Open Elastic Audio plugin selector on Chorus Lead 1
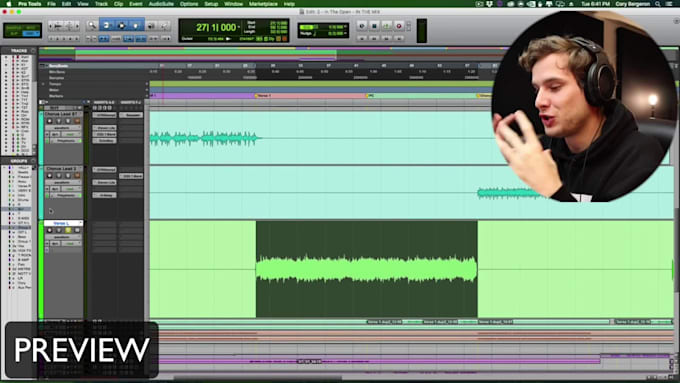The width and height of the screenshot is (680, 383). tap(66, 141)
